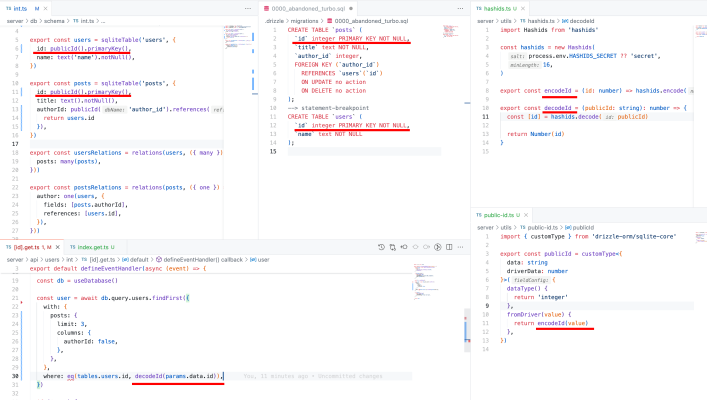Viewport: 707px width, 400px height.
Task: Click next change arrow icon in bottom toolbar
Action: pos(427,247)
